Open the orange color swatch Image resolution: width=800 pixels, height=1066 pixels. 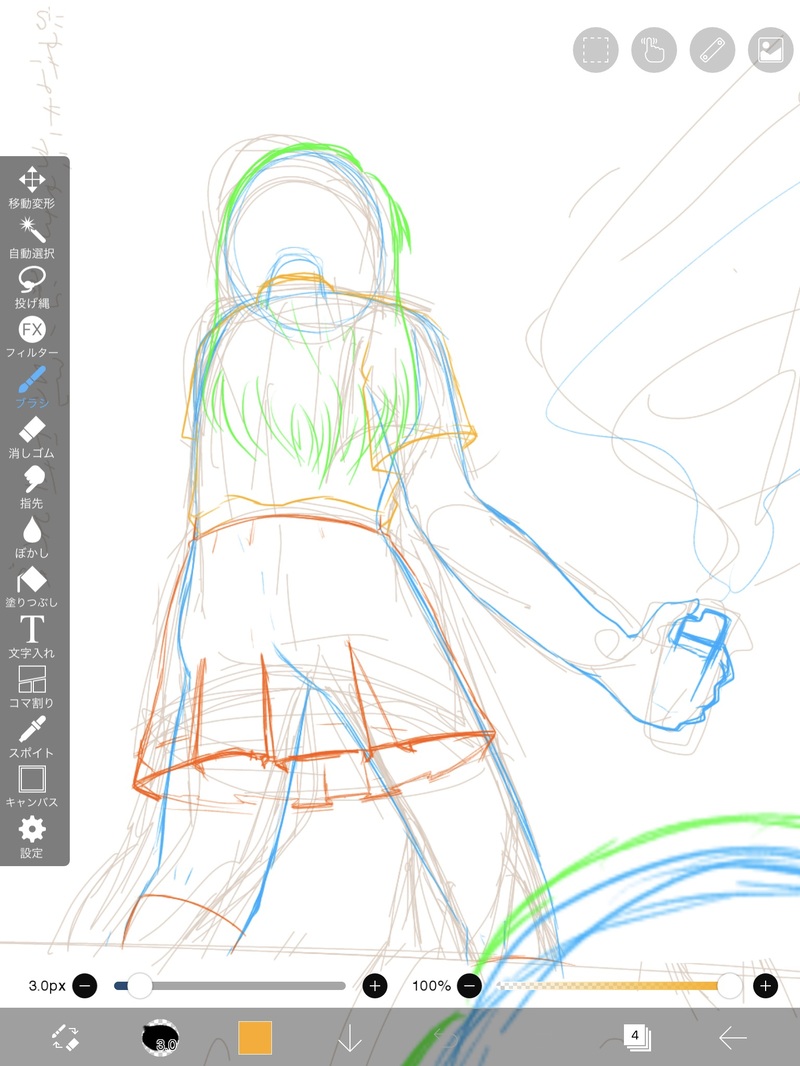[255, 1038]
